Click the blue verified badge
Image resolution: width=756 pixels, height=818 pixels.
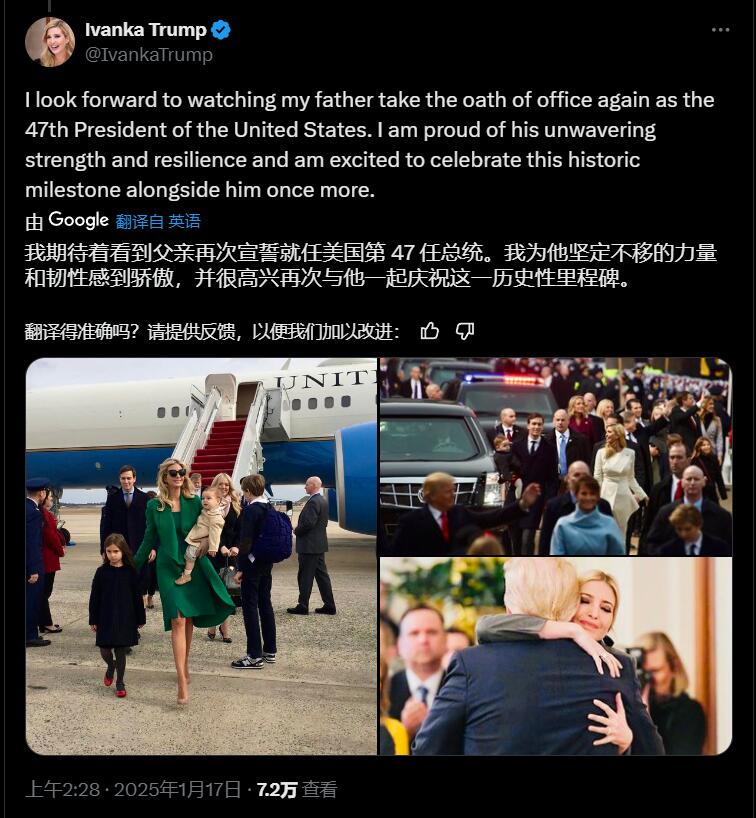pyautogui.click(x=221, y=30)
